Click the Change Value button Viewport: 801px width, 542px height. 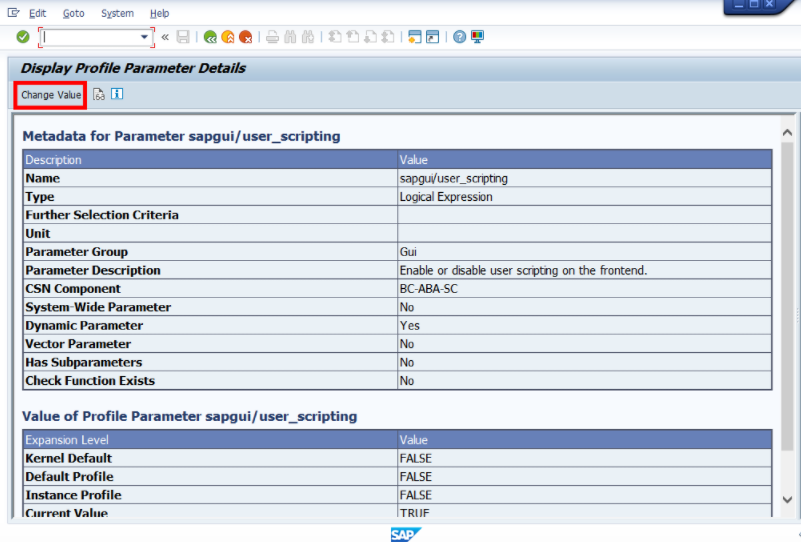[51, 95]
